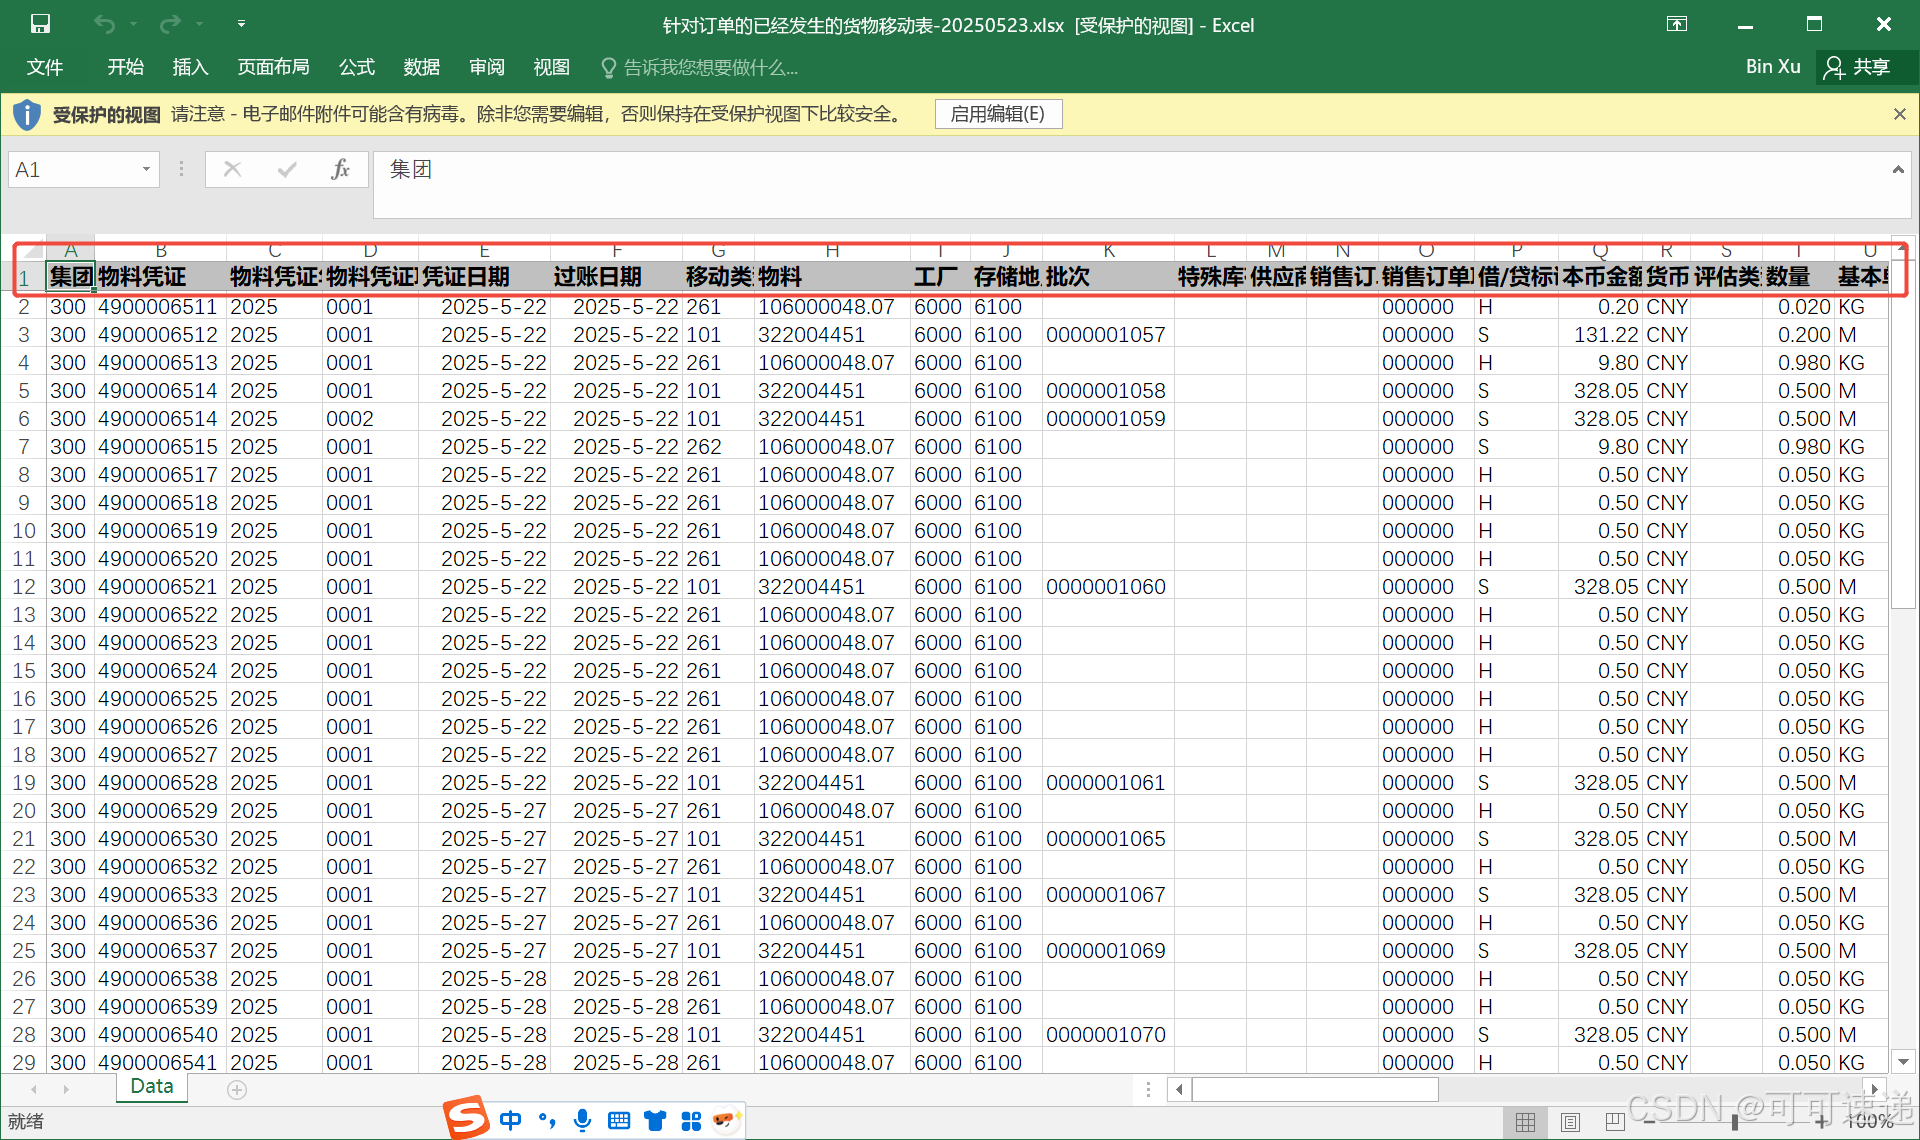Open the 公式 tab
This screenshot has width=1920, height=1140.
[357, 67]
